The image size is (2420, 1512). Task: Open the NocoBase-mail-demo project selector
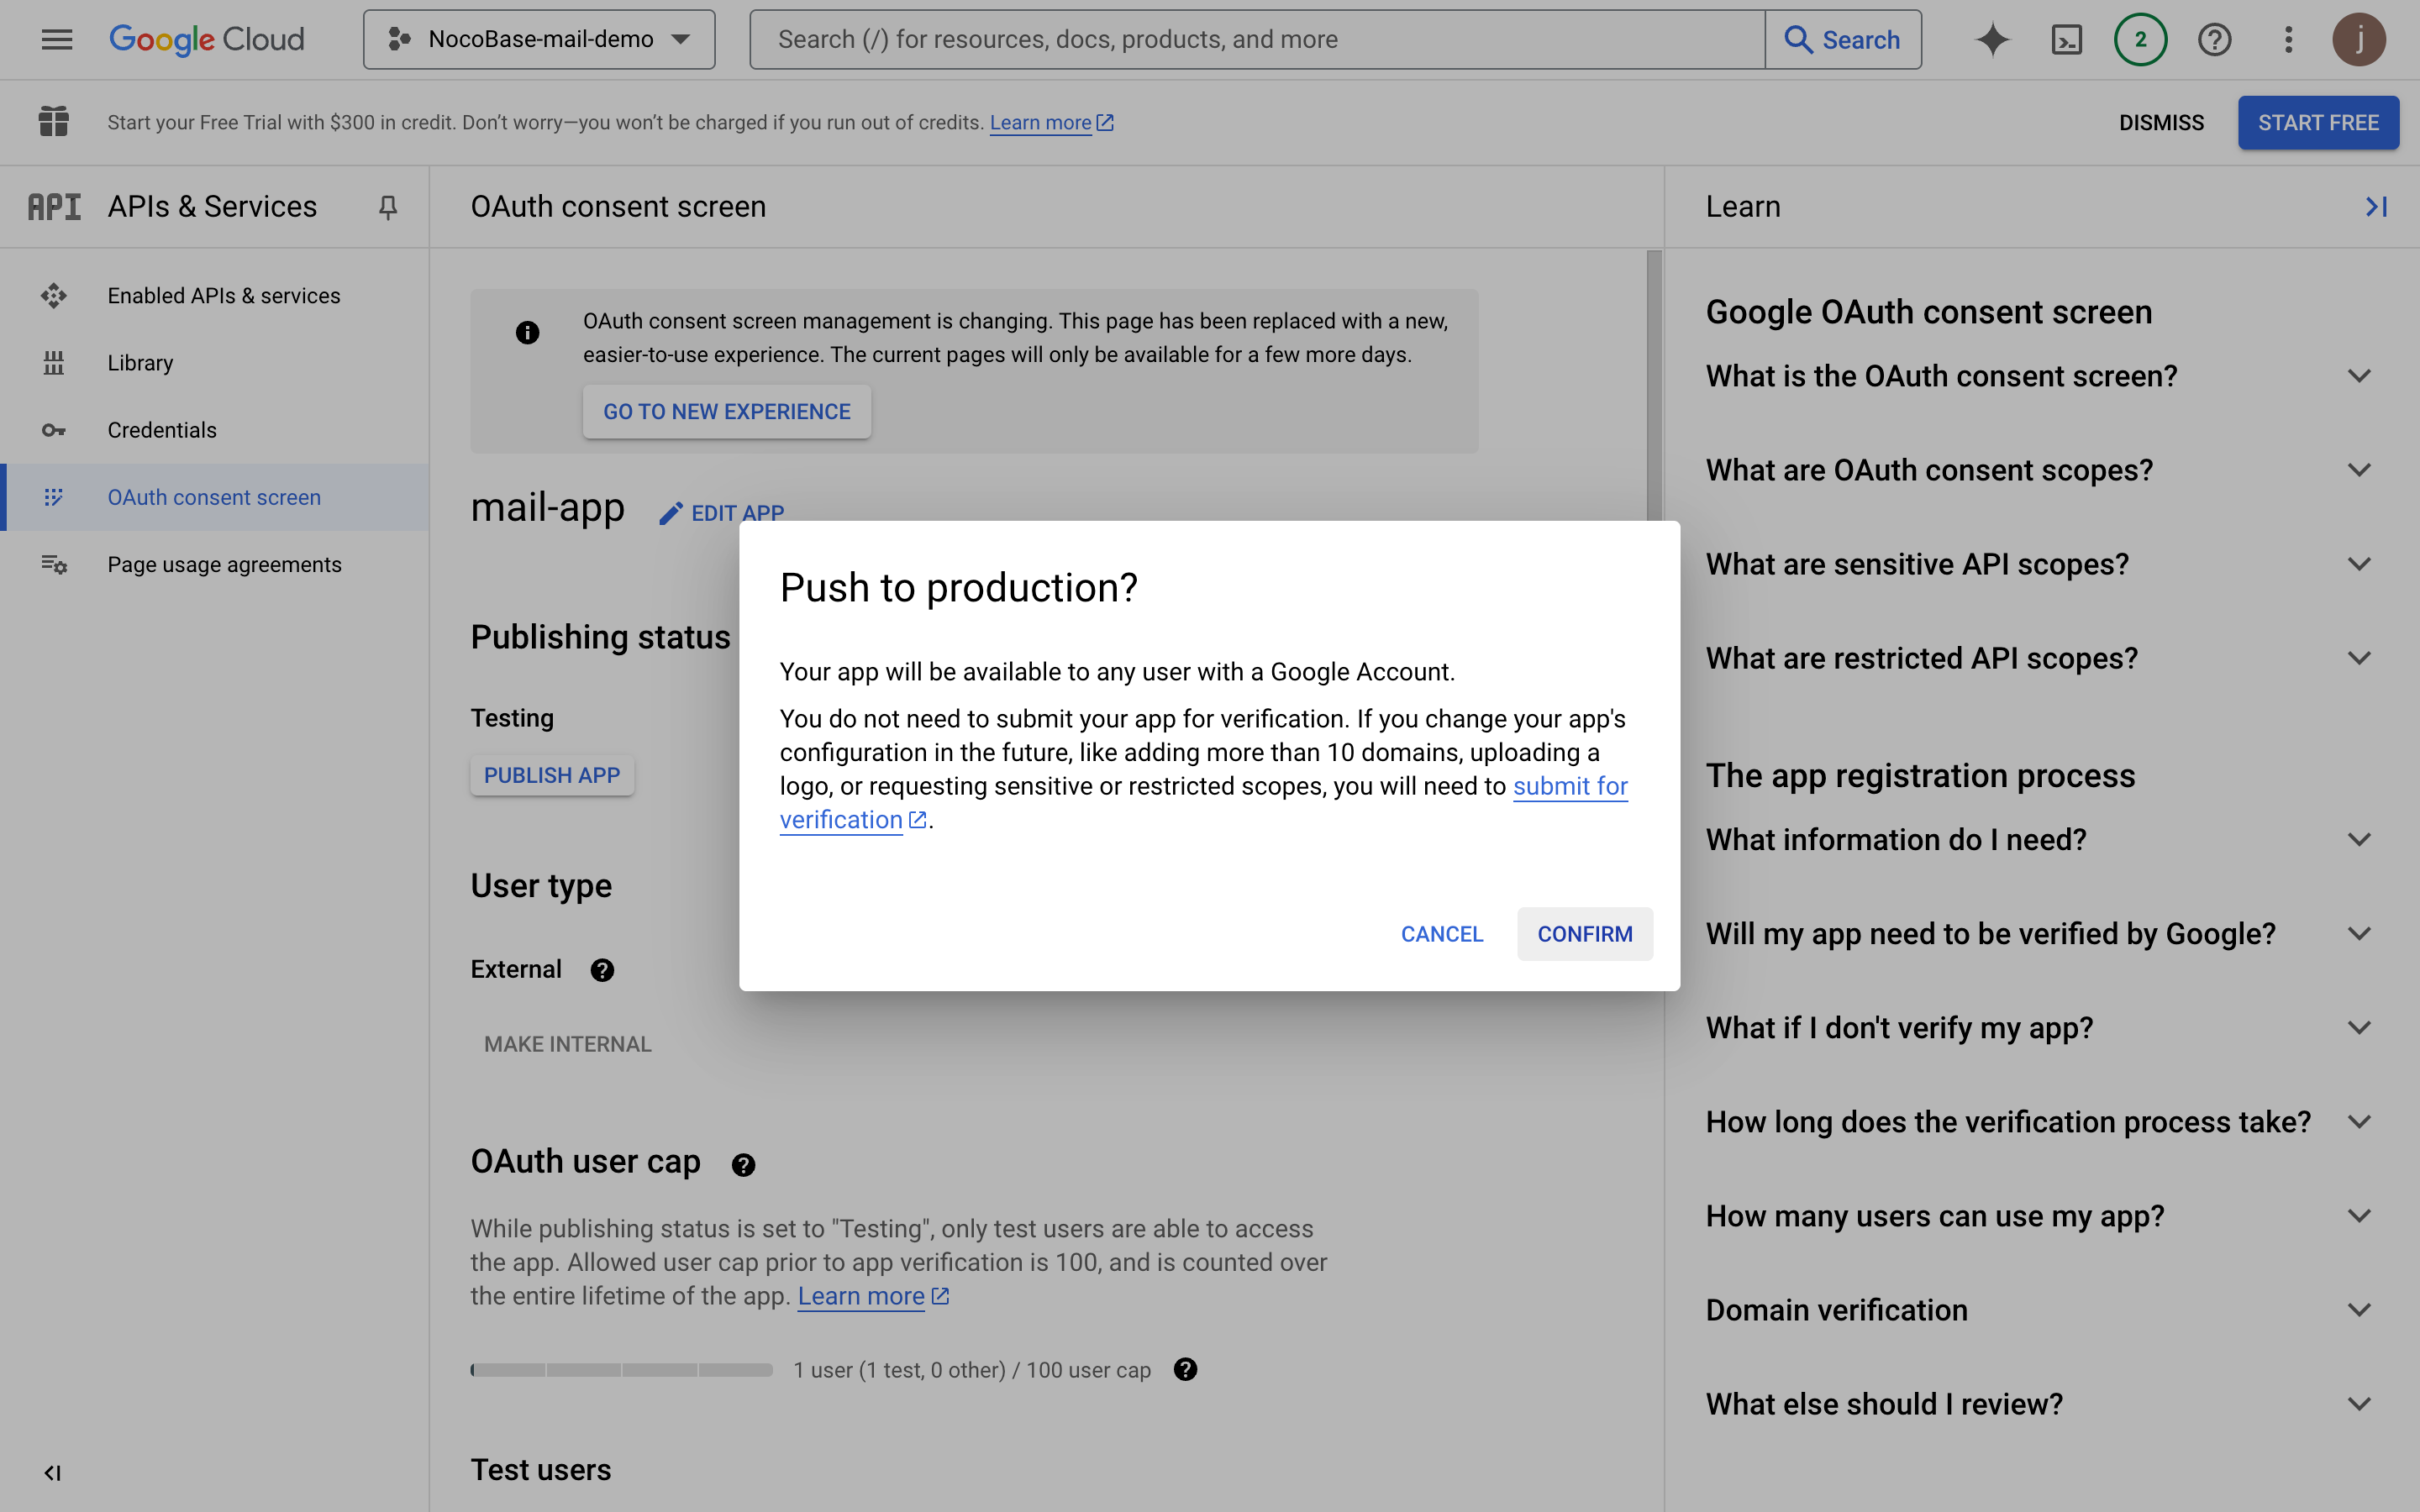[538, 39]
